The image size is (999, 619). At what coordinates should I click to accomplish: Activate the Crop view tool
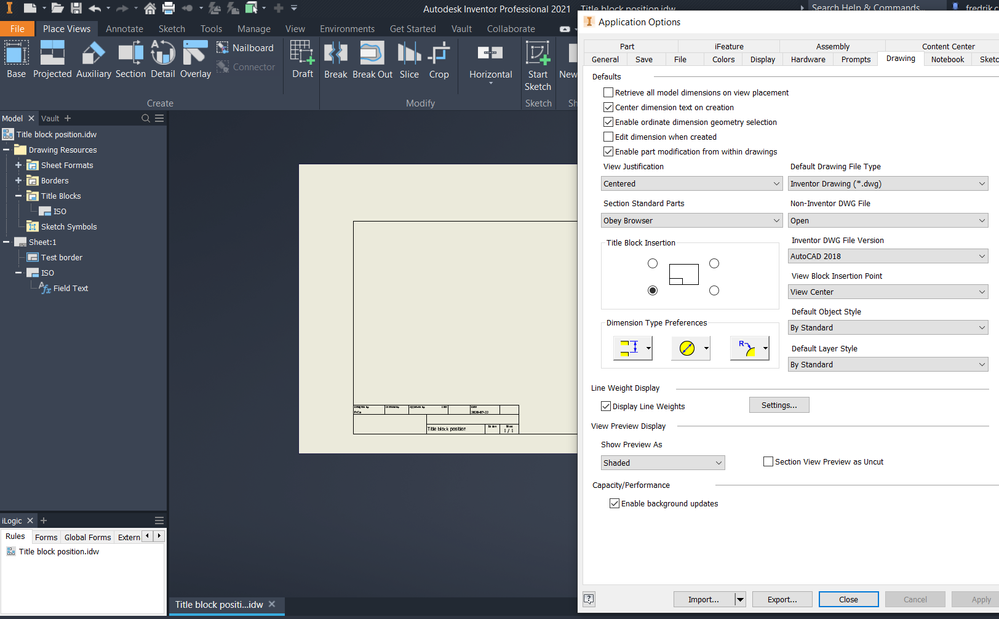[439, 59]
